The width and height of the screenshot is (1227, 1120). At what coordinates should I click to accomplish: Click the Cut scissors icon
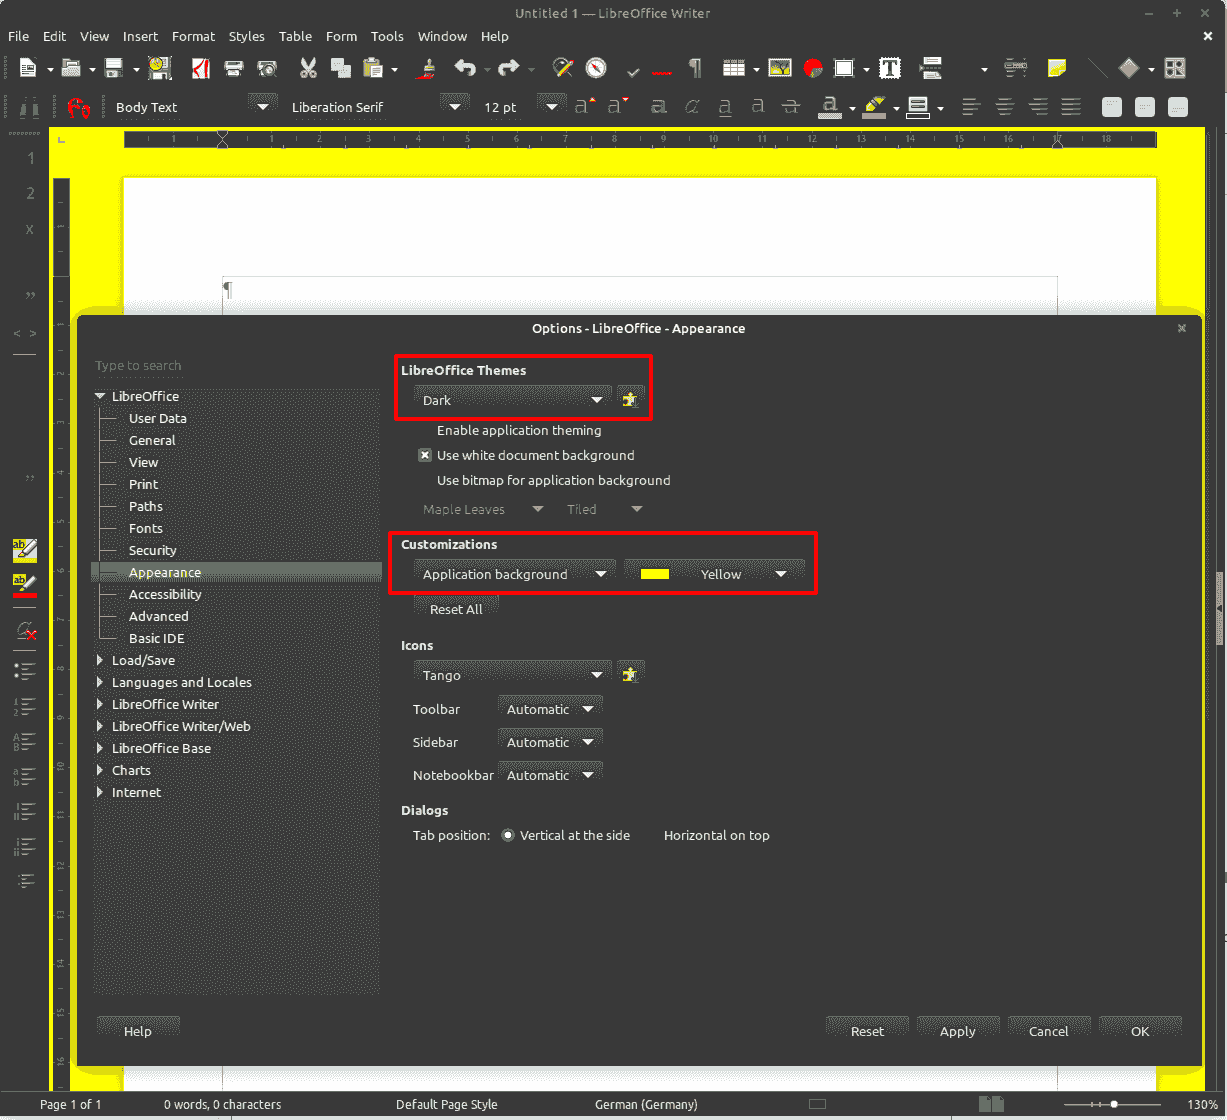308,68
